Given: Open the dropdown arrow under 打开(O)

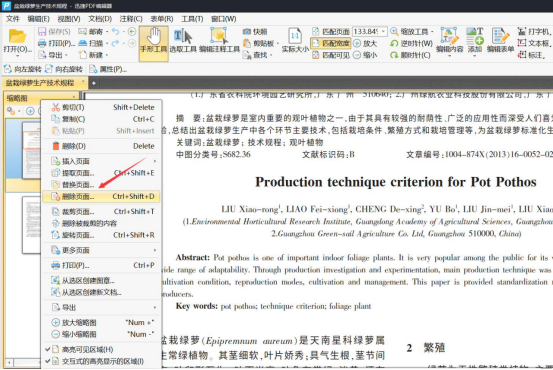Looking at the screenshot, I should point(17,56).
